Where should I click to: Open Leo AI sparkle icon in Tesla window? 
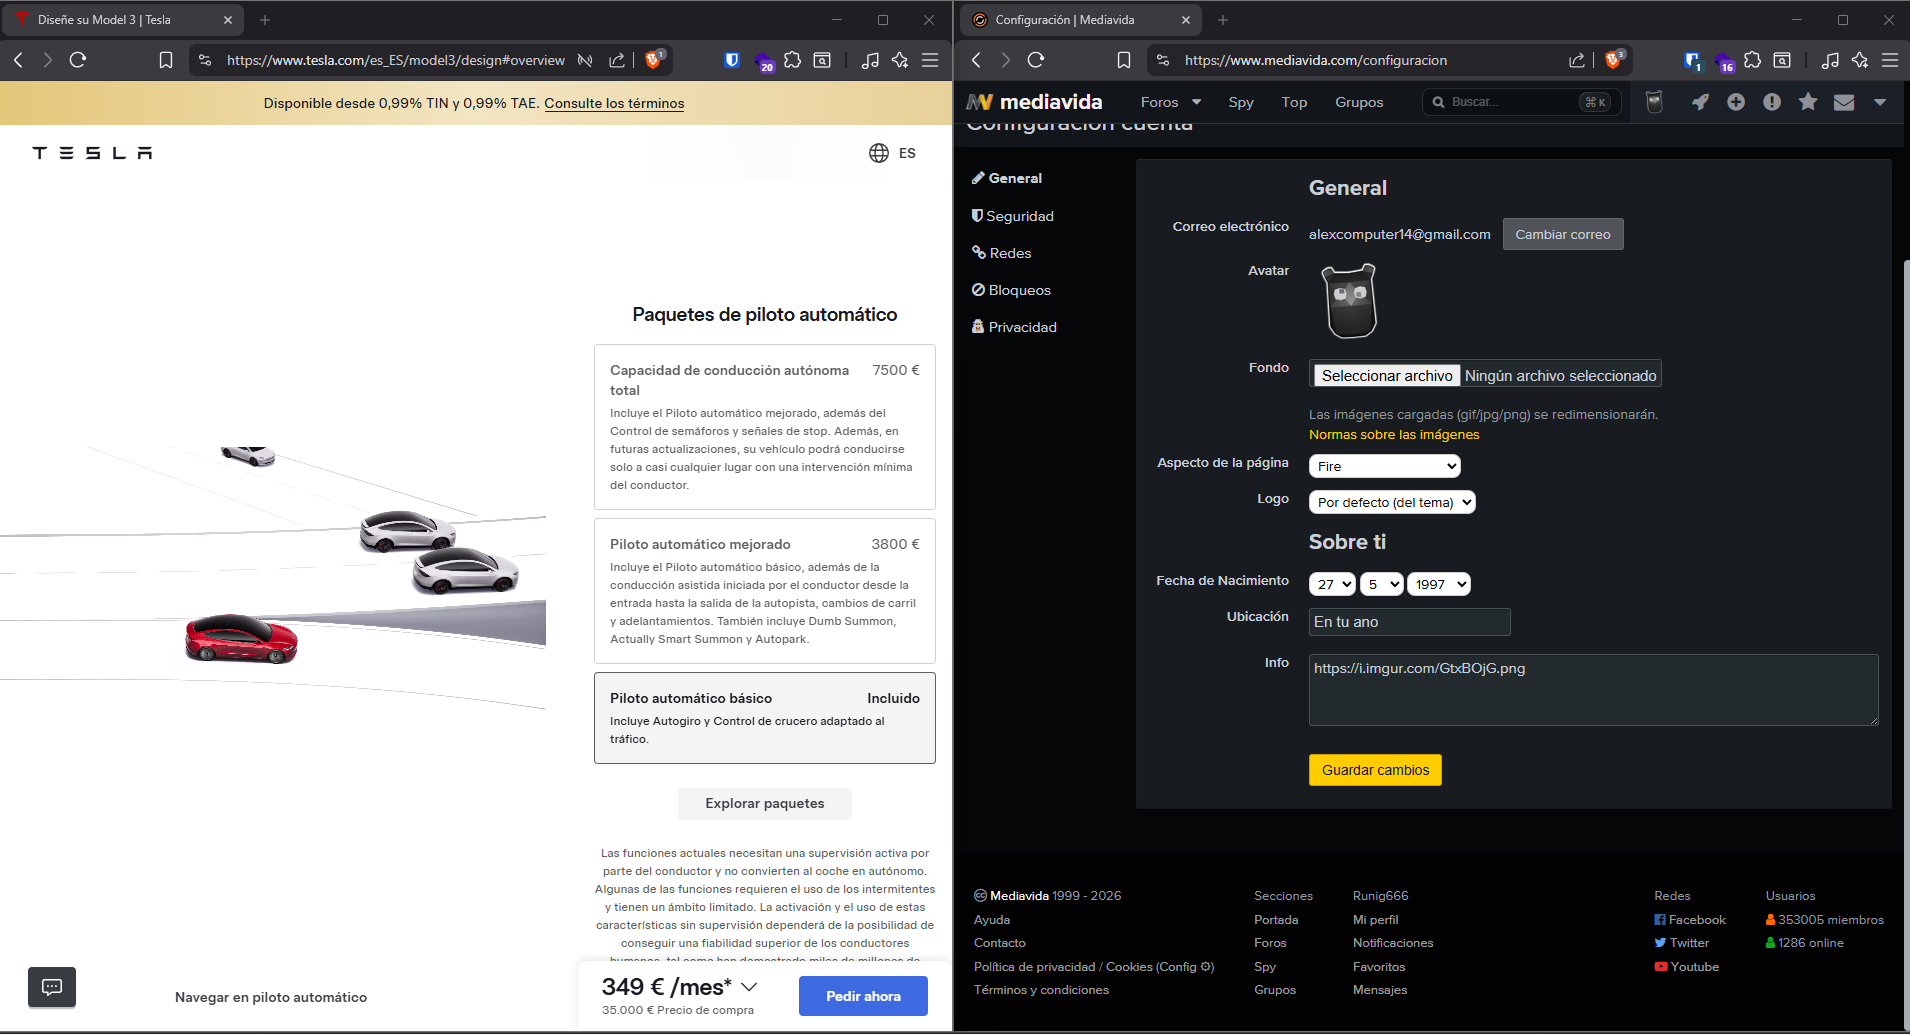tap(900, 60)
